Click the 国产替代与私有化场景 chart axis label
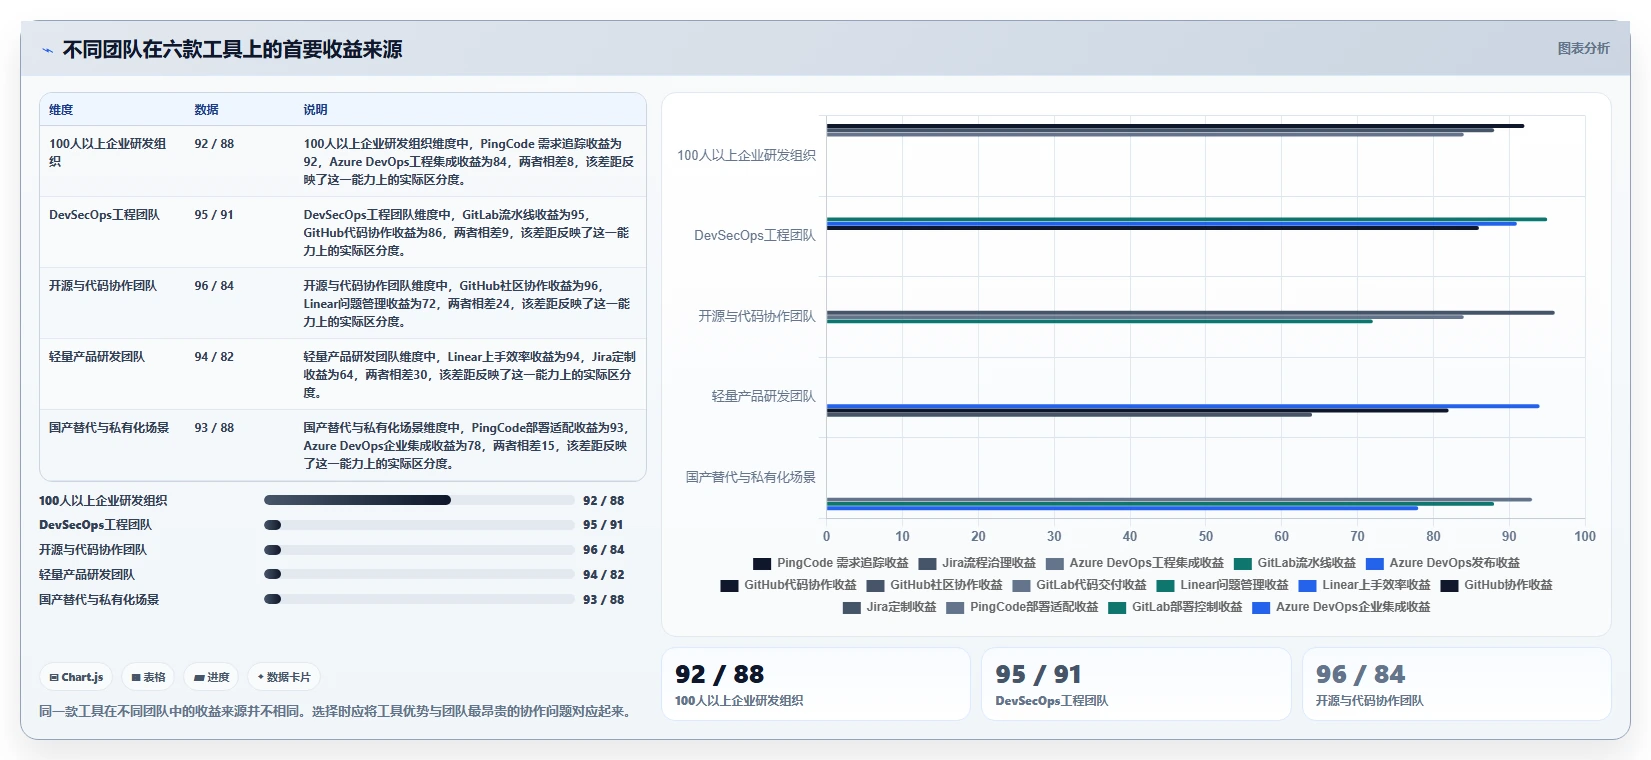The image size is (1651, 760). point(750,478)
